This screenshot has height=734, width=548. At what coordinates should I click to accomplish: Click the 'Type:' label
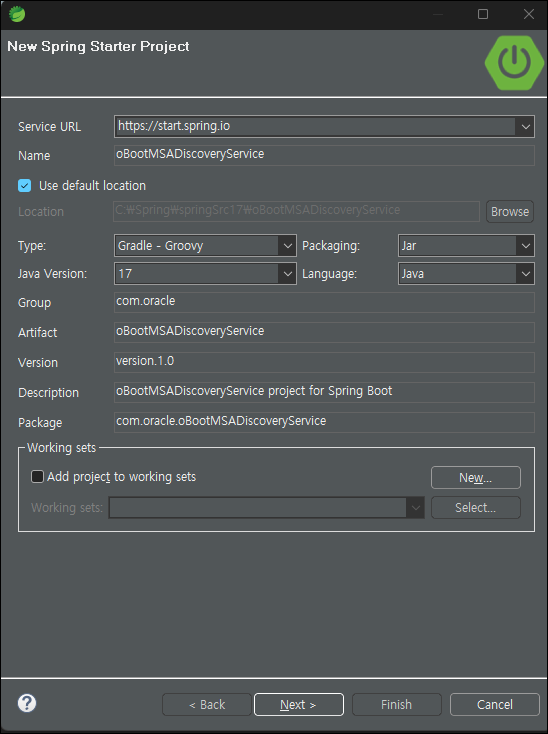tap(32, 246)
